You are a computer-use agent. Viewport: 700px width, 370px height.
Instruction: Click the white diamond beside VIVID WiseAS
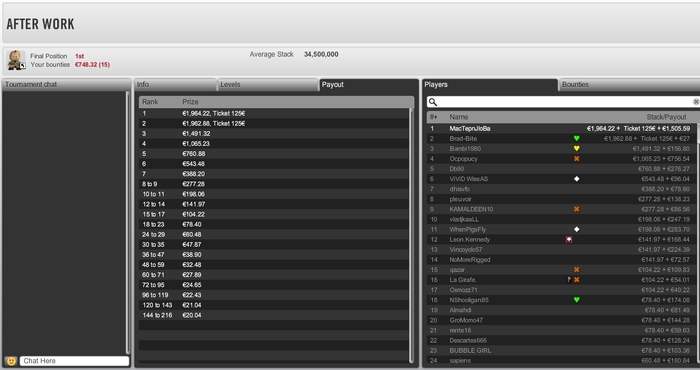[576, 179]
